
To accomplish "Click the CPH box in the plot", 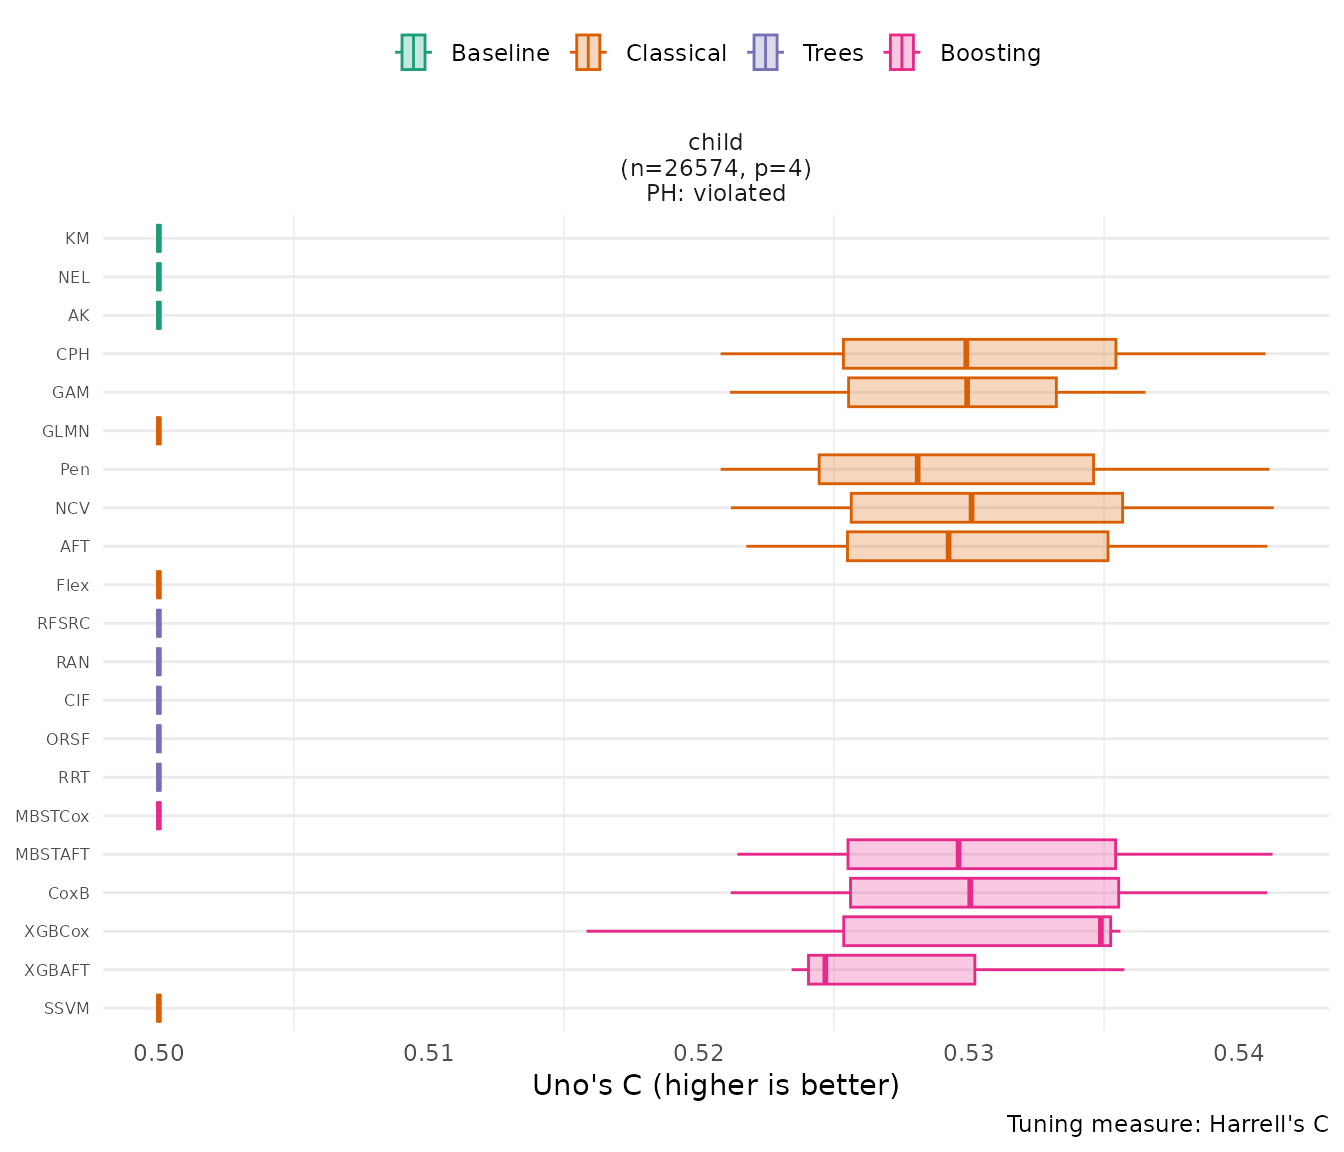I will click(x=1040, y=354).
